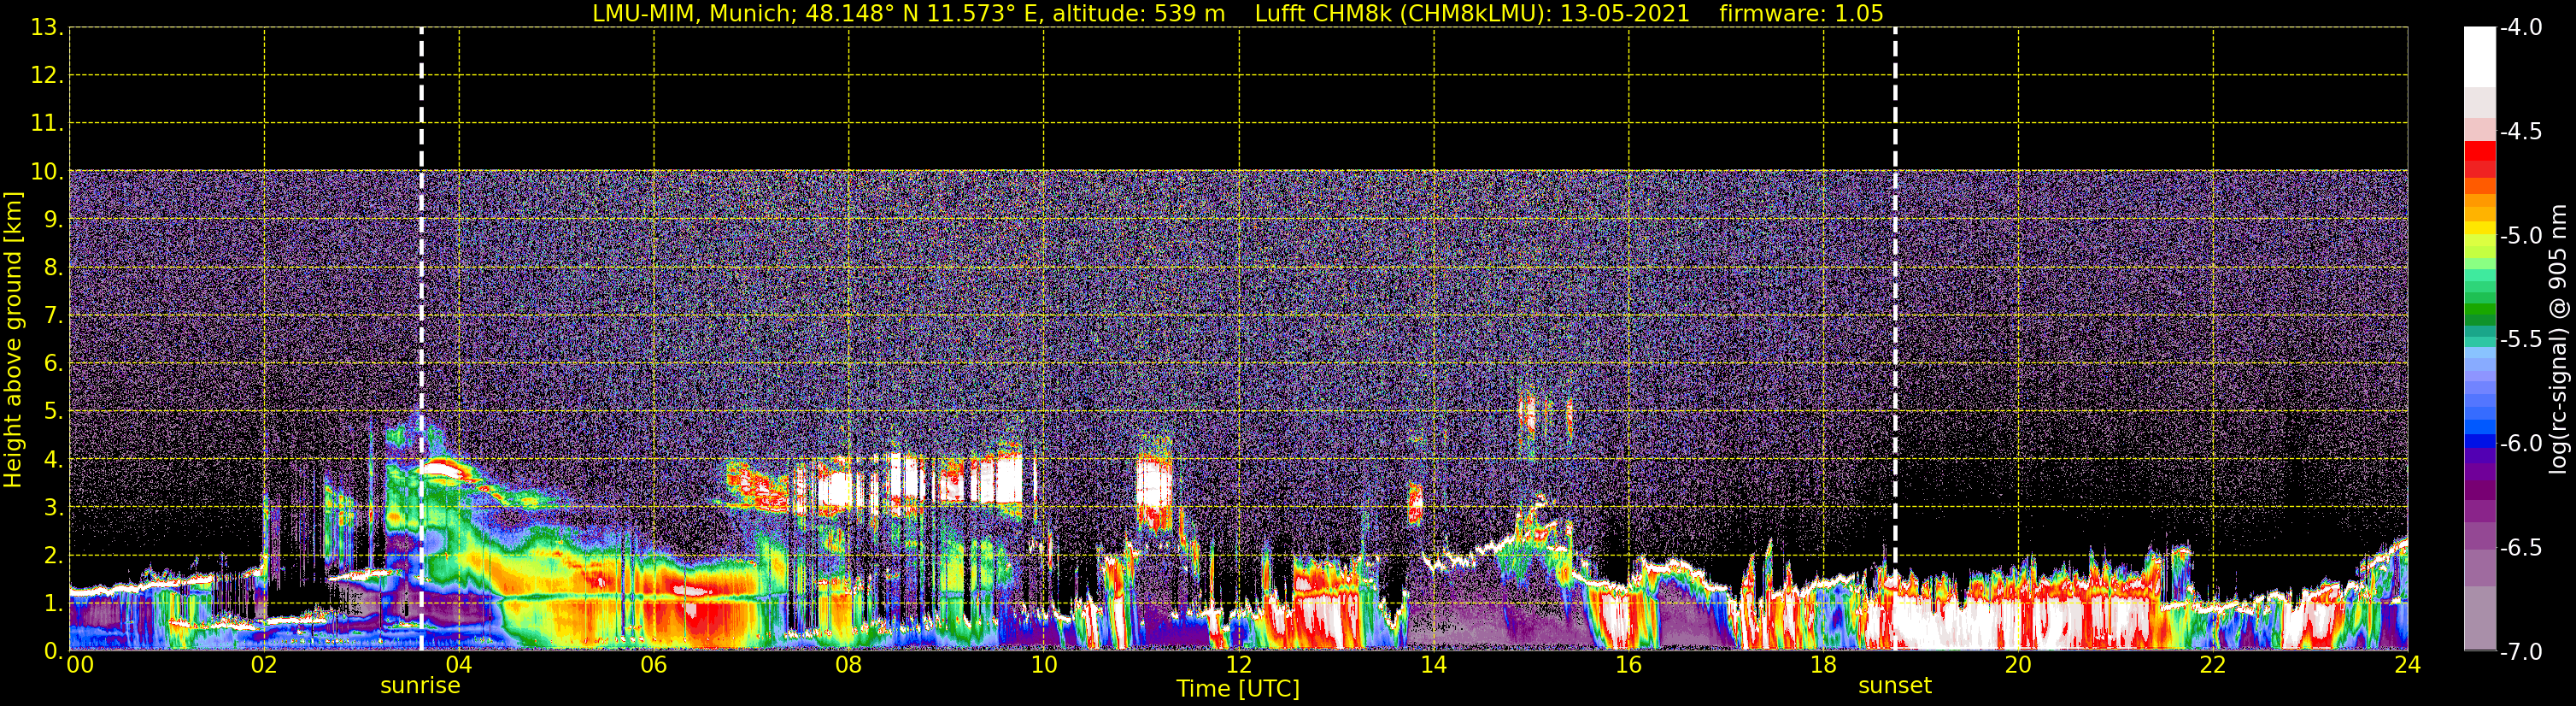Viewport: 2576px width, 706px height.
Task: Pick the white top segment of the colorbar
Action: point(2479,57)
